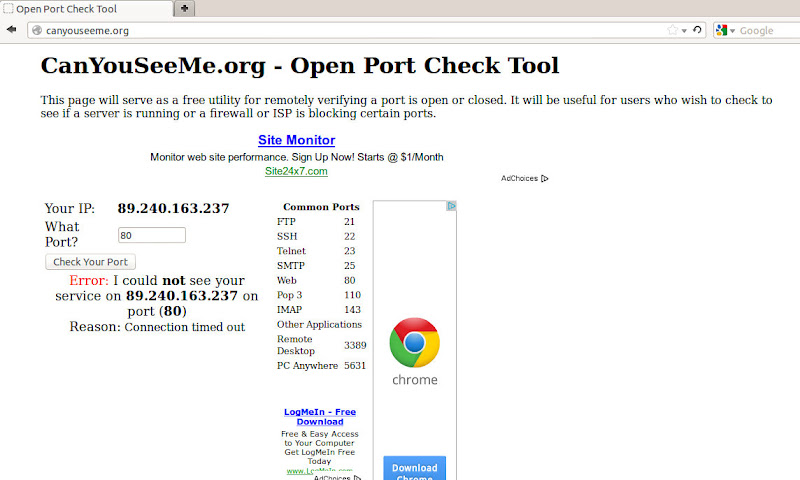Click the chrome wordmark in the ad
Viewport: 800px width, 480px height.
pos(414,380)
